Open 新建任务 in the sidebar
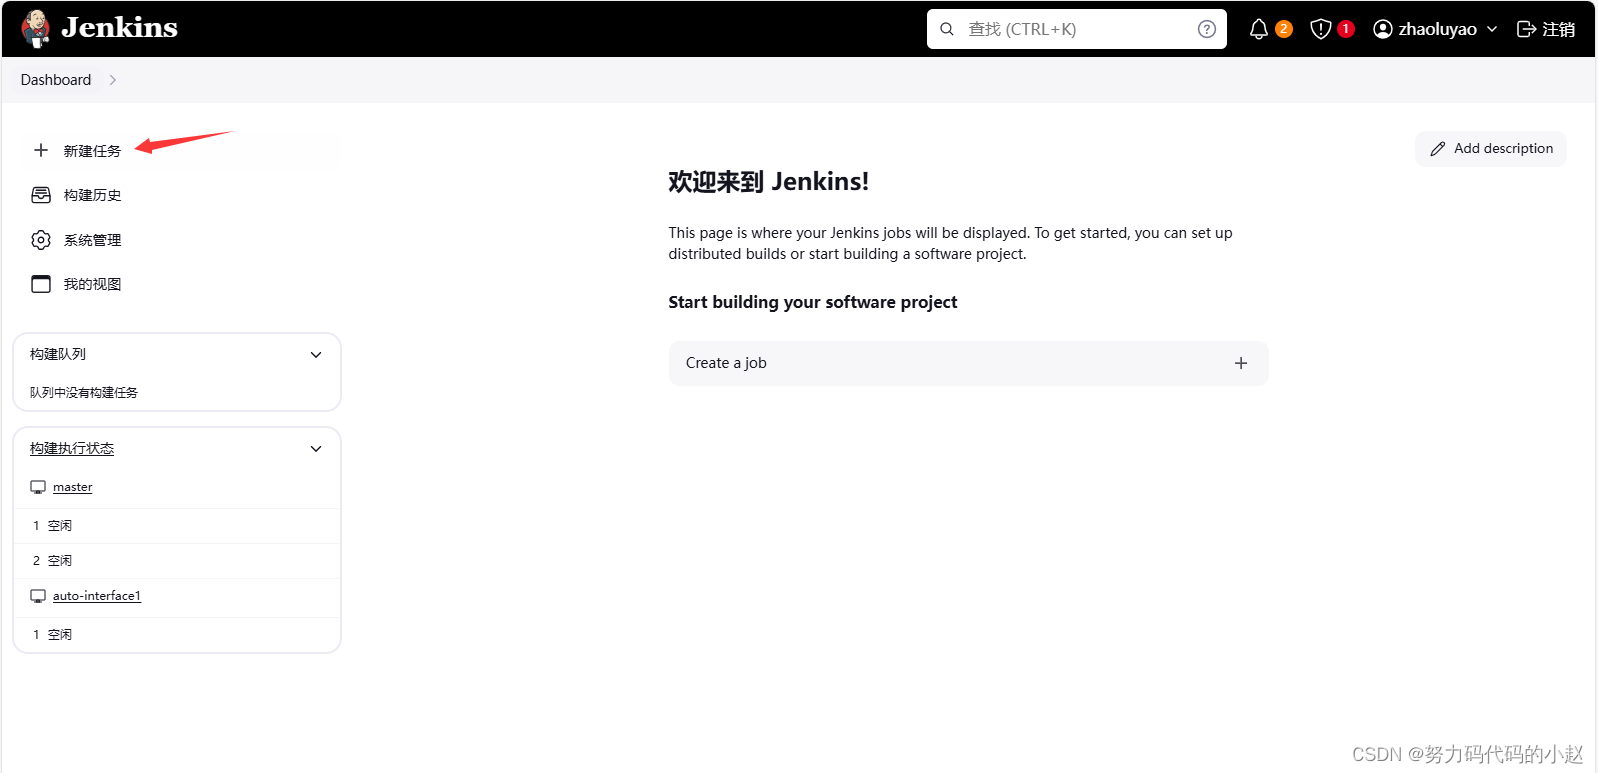The image size is (1598, 773). pos(92,151)
